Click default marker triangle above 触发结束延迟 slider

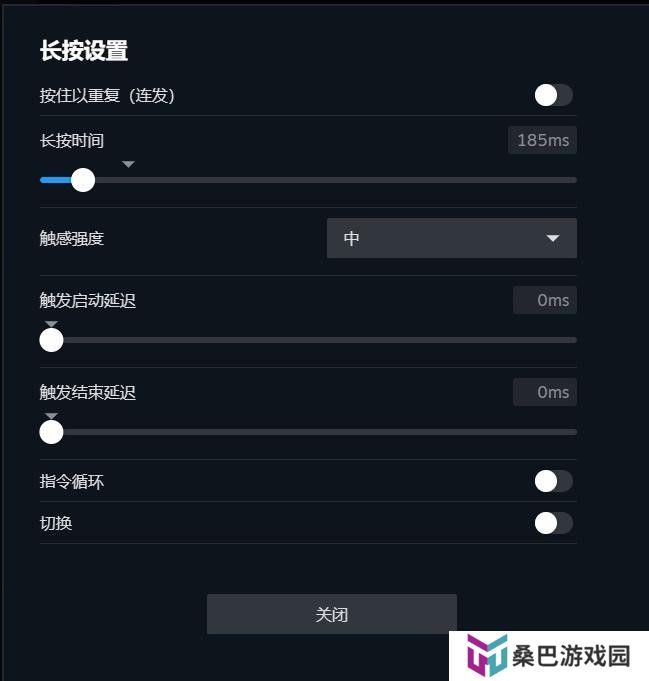tap(51, 416)
